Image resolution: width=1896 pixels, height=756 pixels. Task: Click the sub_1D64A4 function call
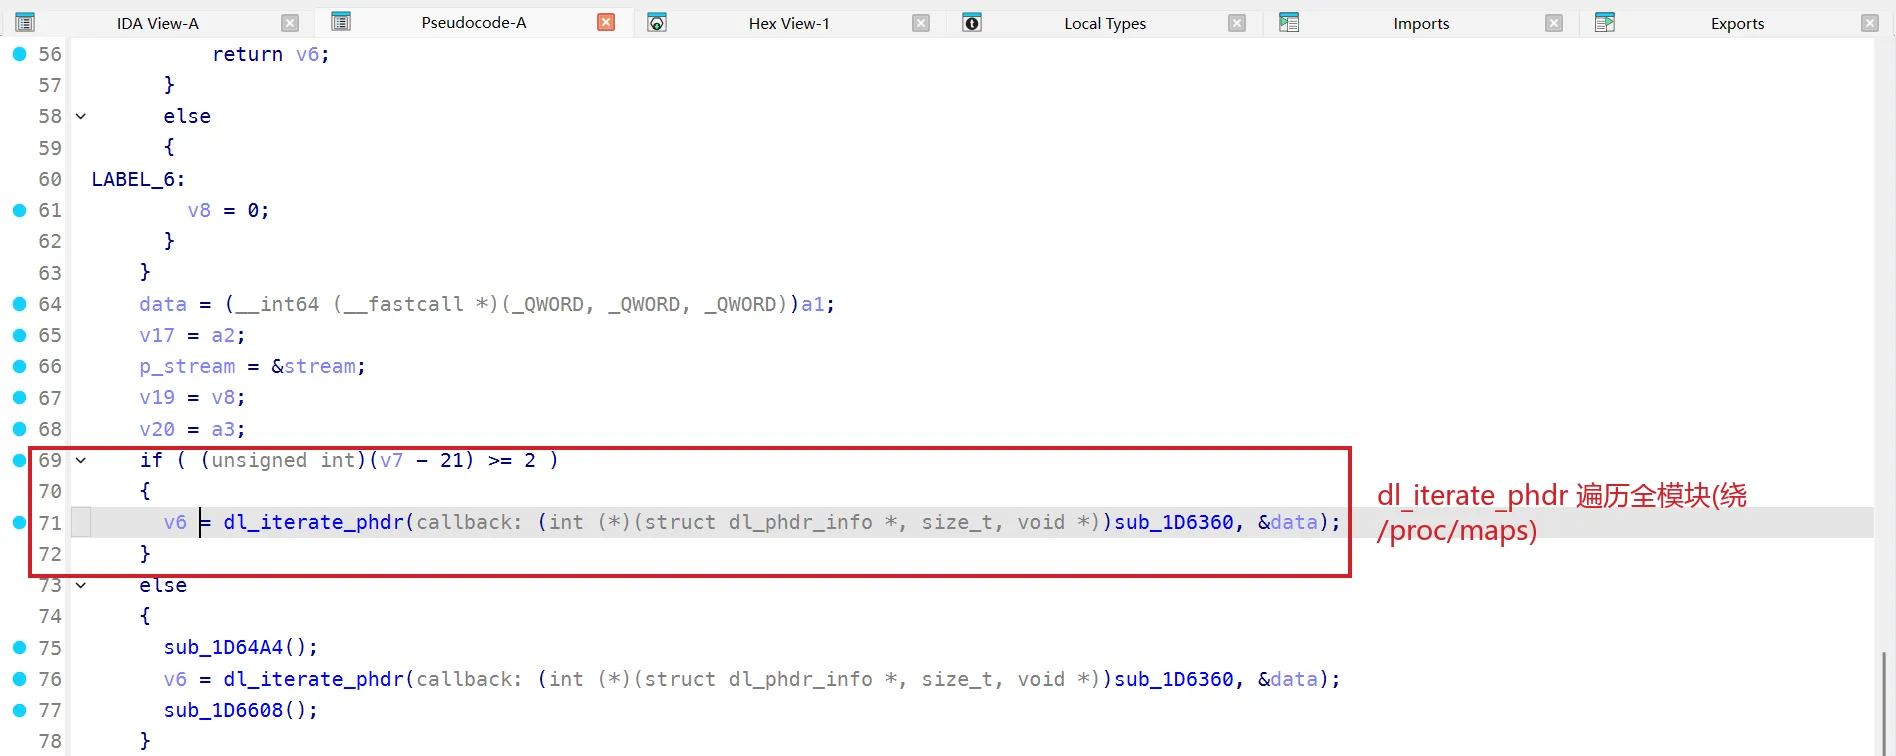tap(223, 647)
